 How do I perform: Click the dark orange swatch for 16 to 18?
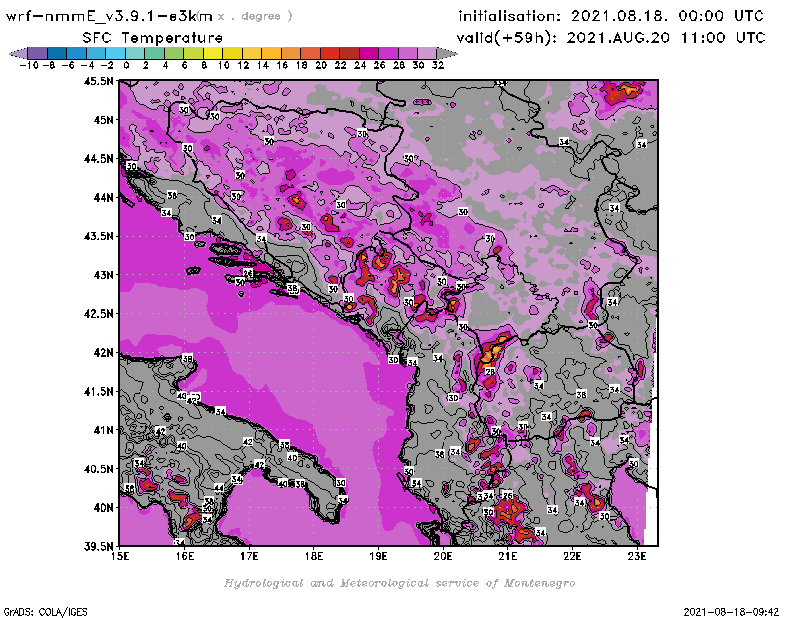(x=291, y=53)
